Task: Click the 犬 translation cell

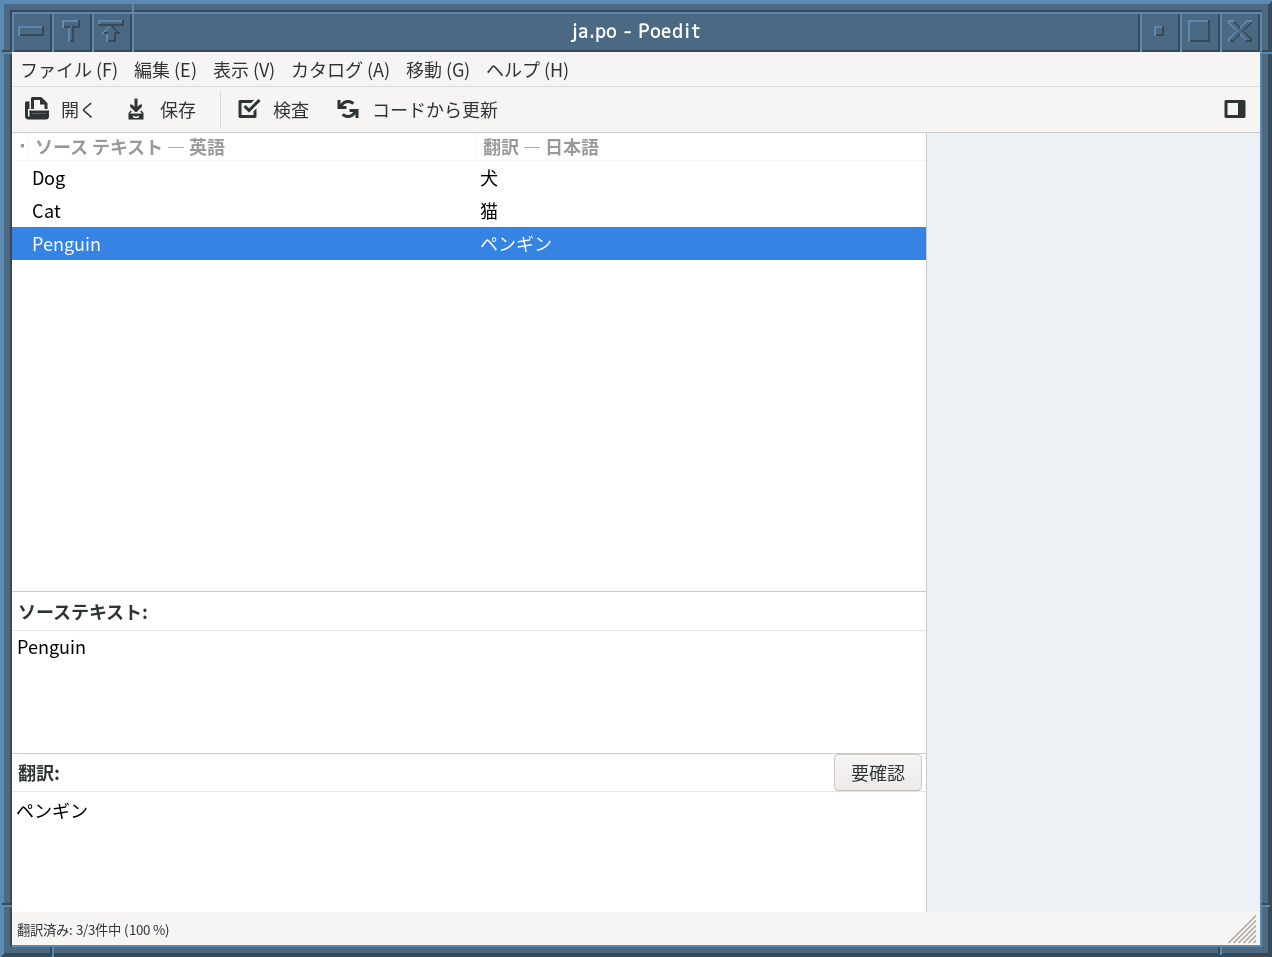Action: point(489,178)
